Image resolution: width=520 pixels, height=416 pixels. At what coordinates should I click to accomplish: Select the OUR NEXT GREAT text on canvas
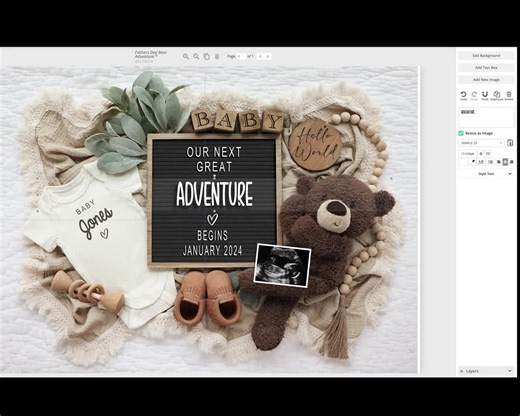214,159
